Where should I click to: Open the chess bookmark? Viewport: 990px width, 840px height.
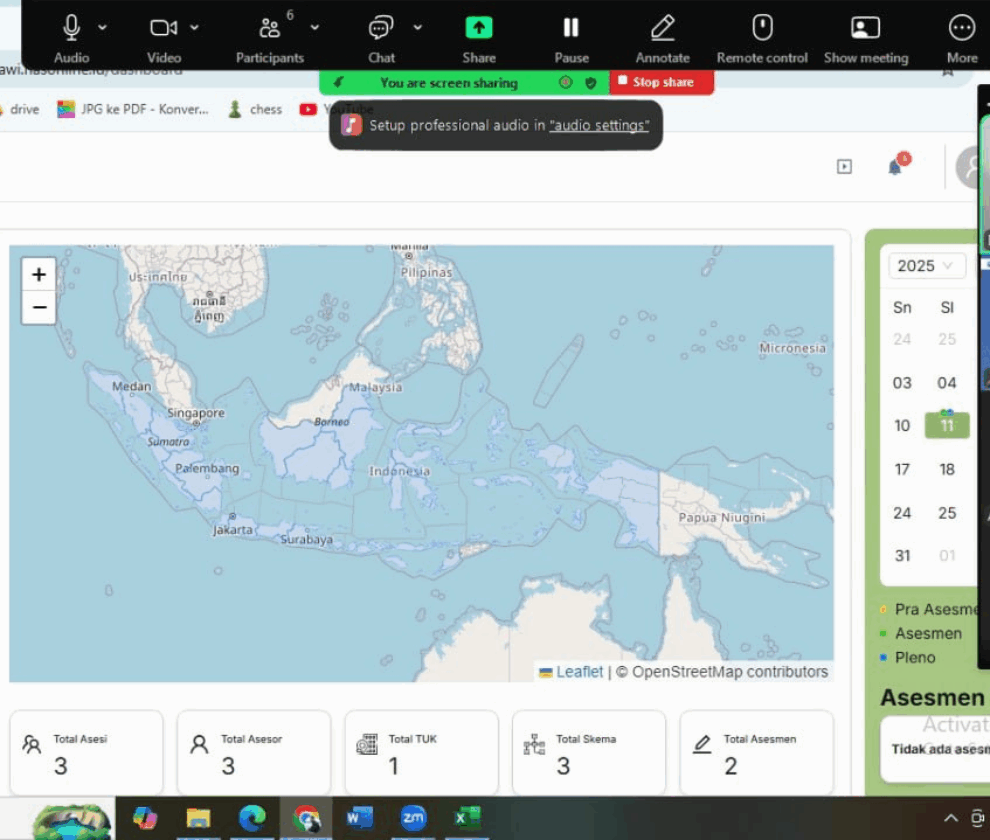coord(256,109)
